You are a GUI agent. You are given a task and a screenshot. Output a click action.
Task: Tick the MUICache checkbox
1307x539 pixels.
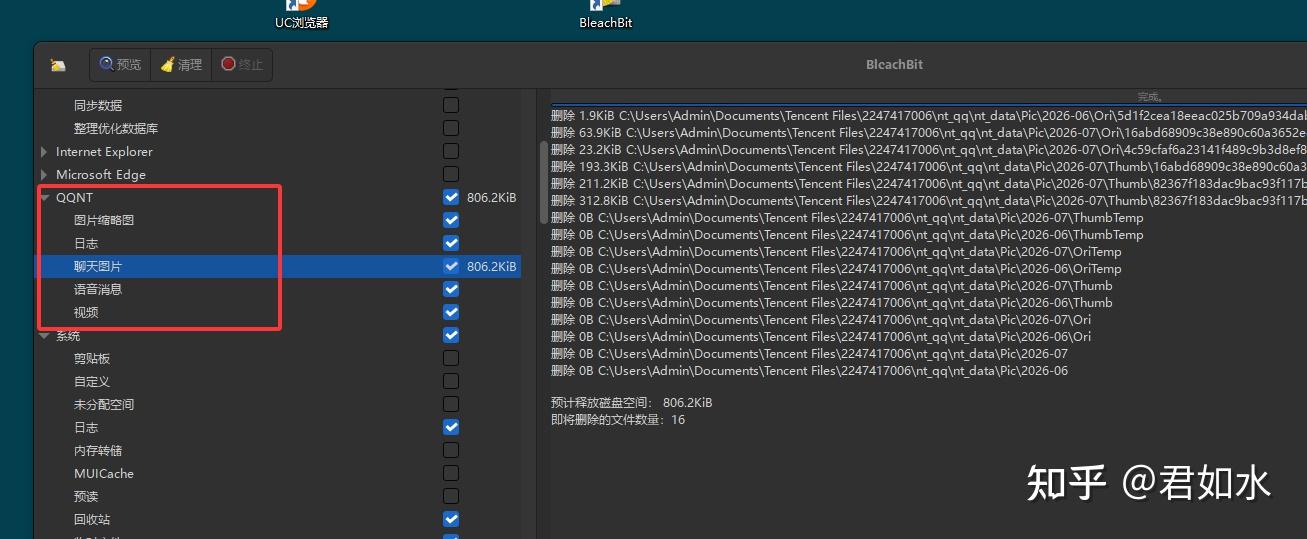[451, 473]
